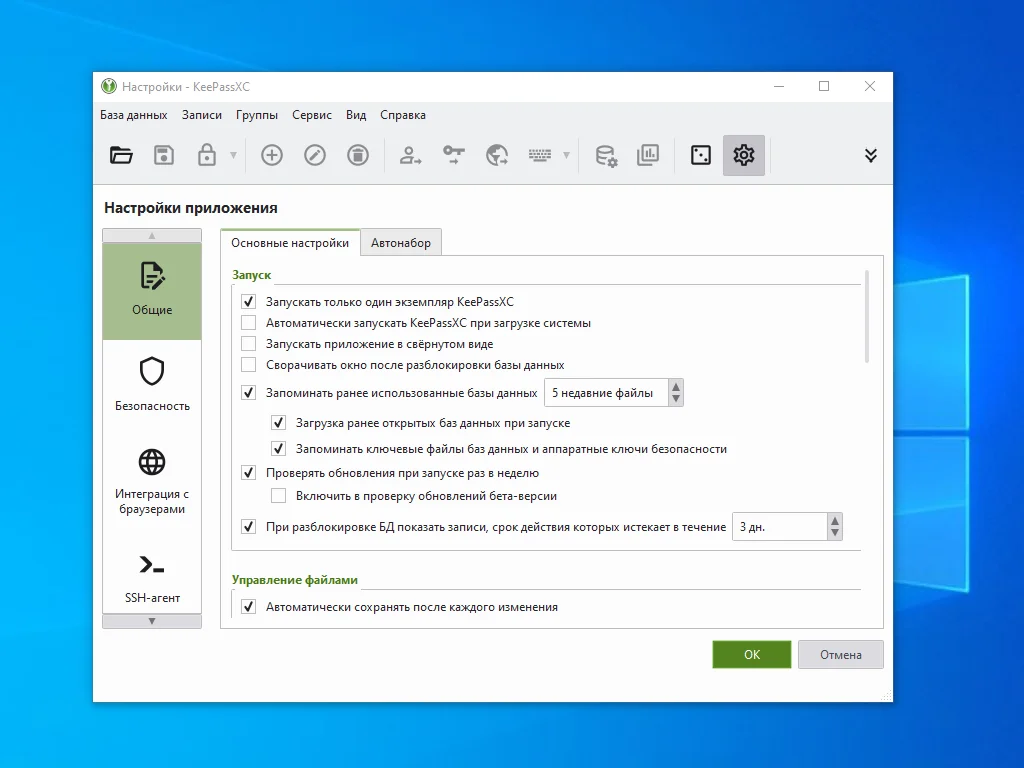Open the Сервис menu
1024x768 pixels.
coord(312,115)
